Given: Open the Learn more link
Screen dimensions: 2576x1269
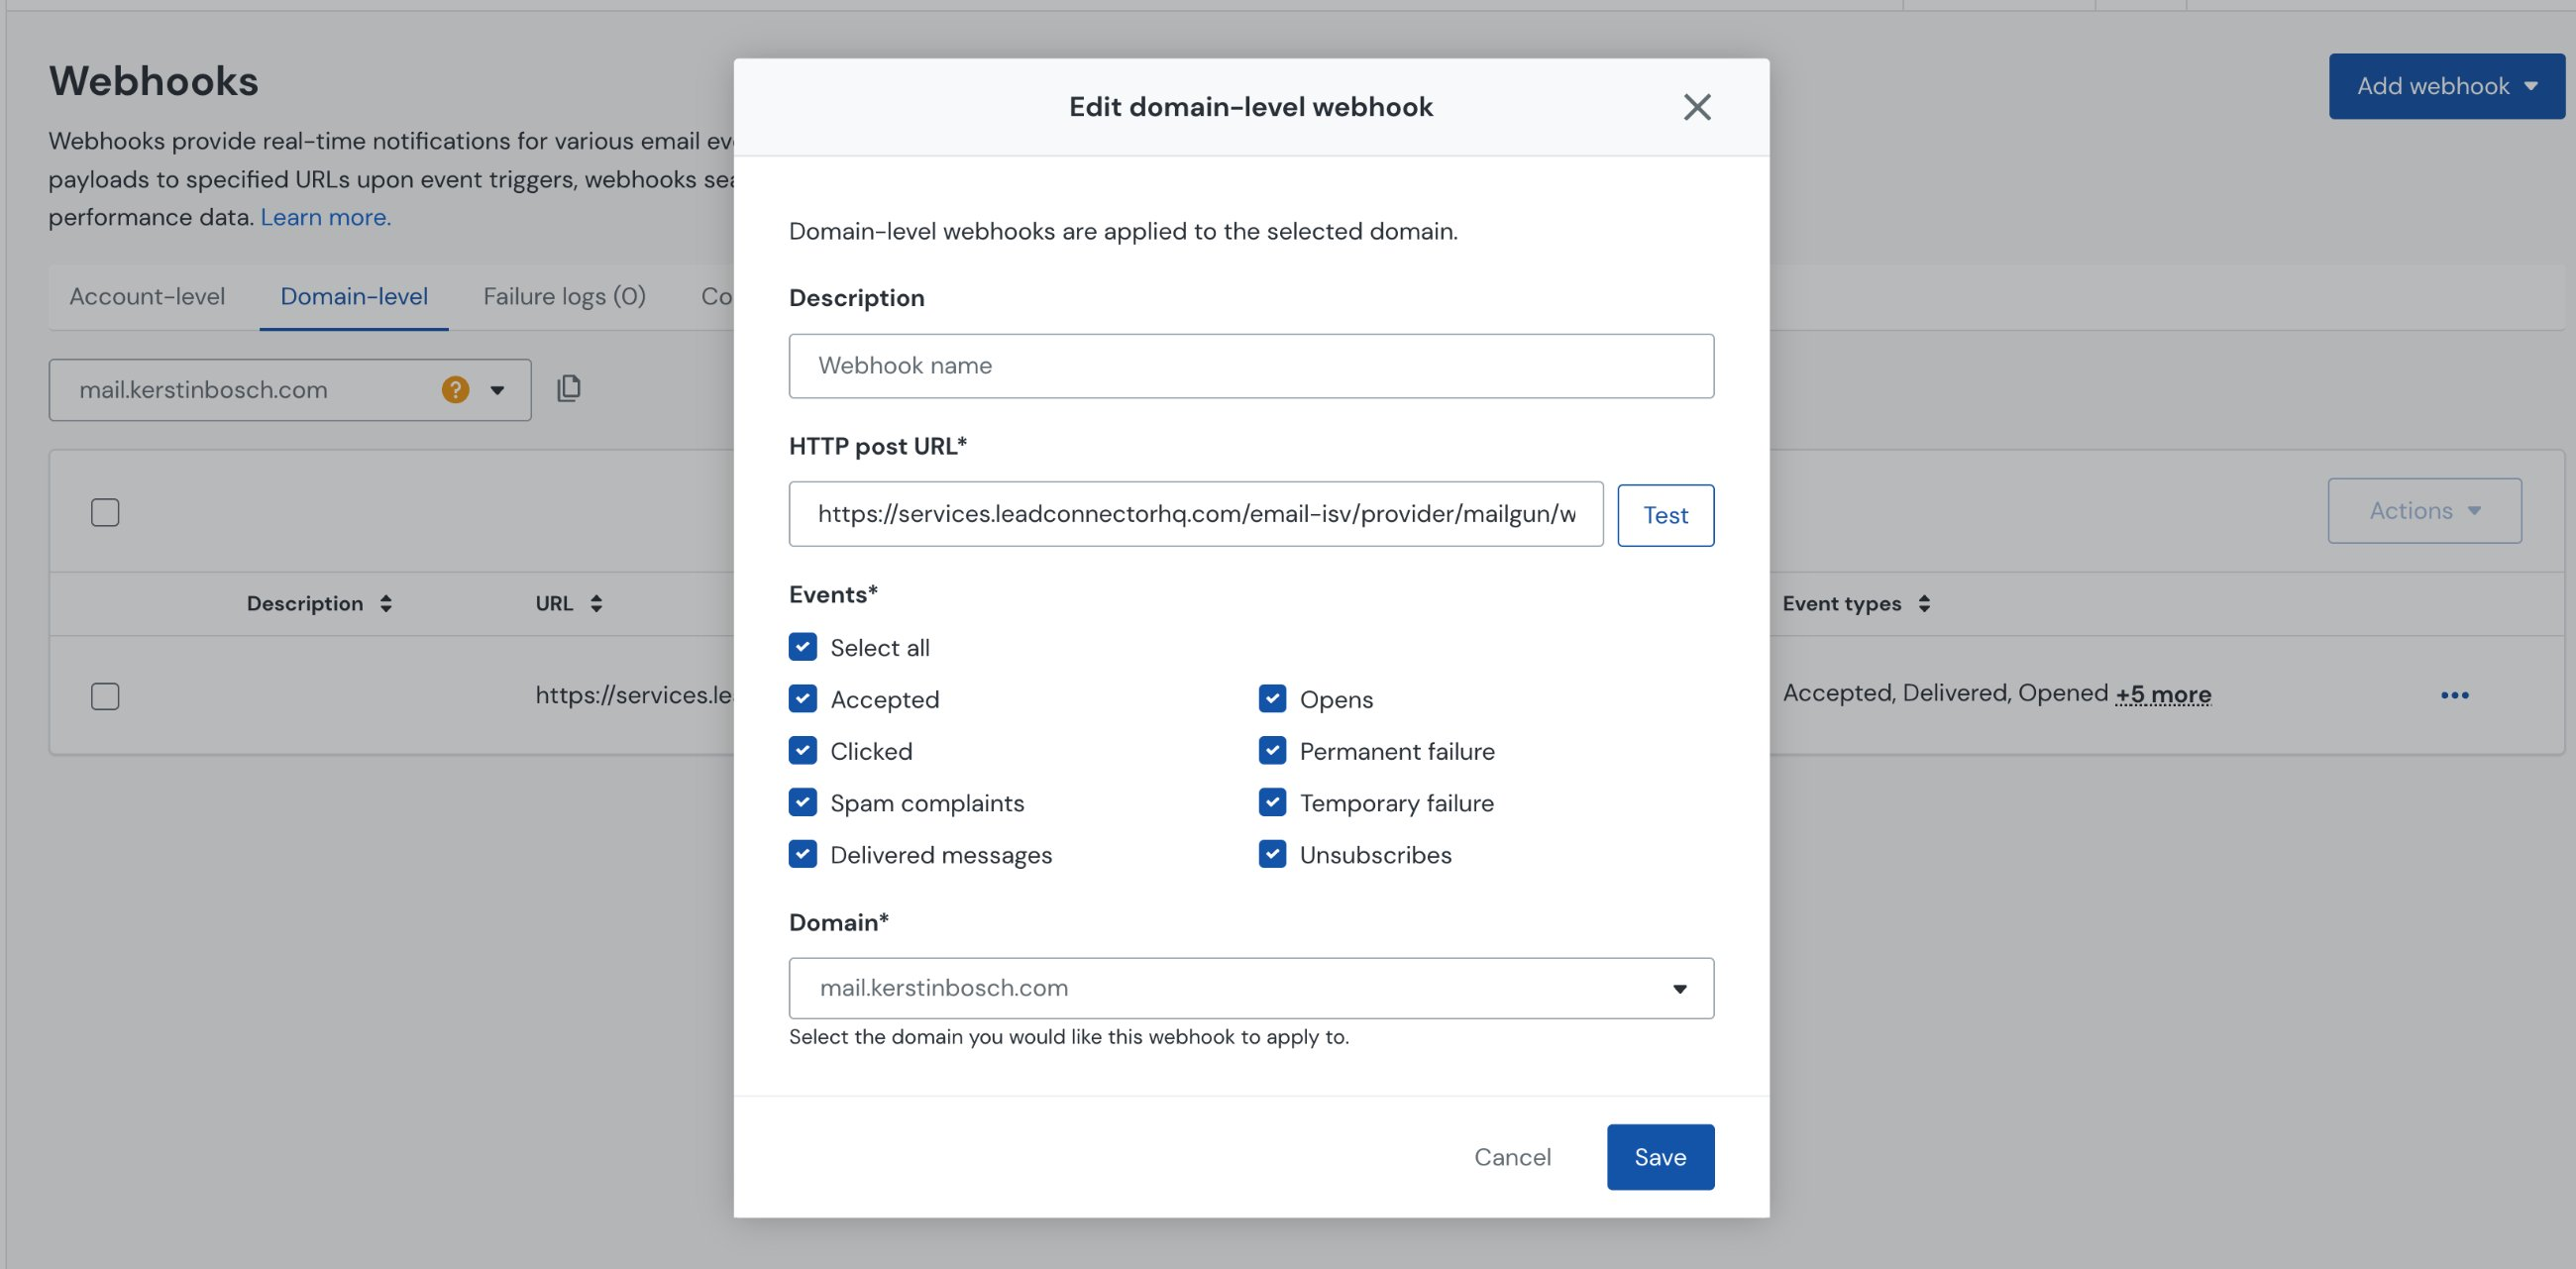Looking at the screenshot, I should (325, 217).
